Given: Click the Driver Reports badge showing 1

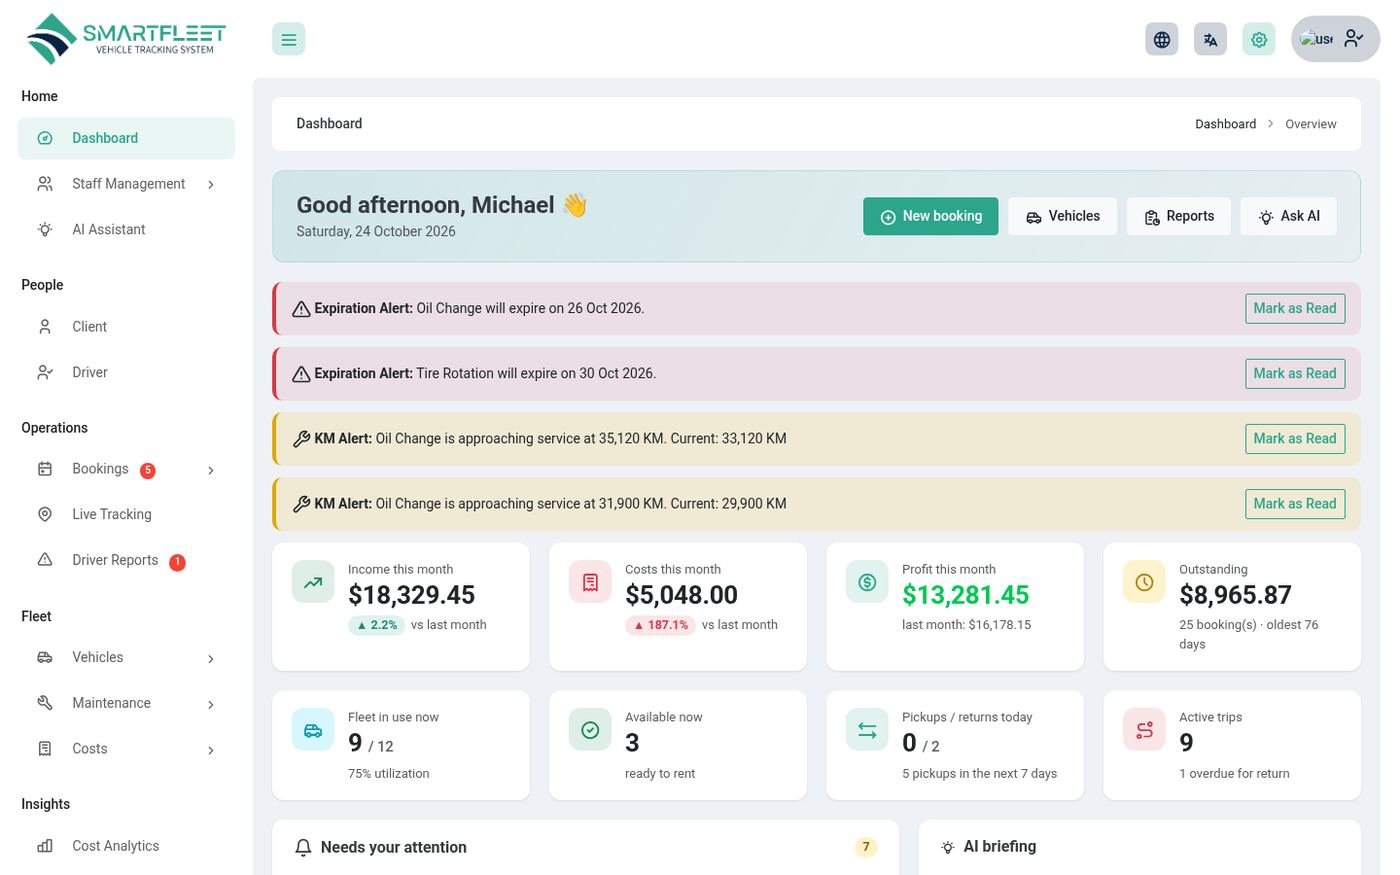Looking at the screenshot, I should pyautogui.click(x=177, y=562).
